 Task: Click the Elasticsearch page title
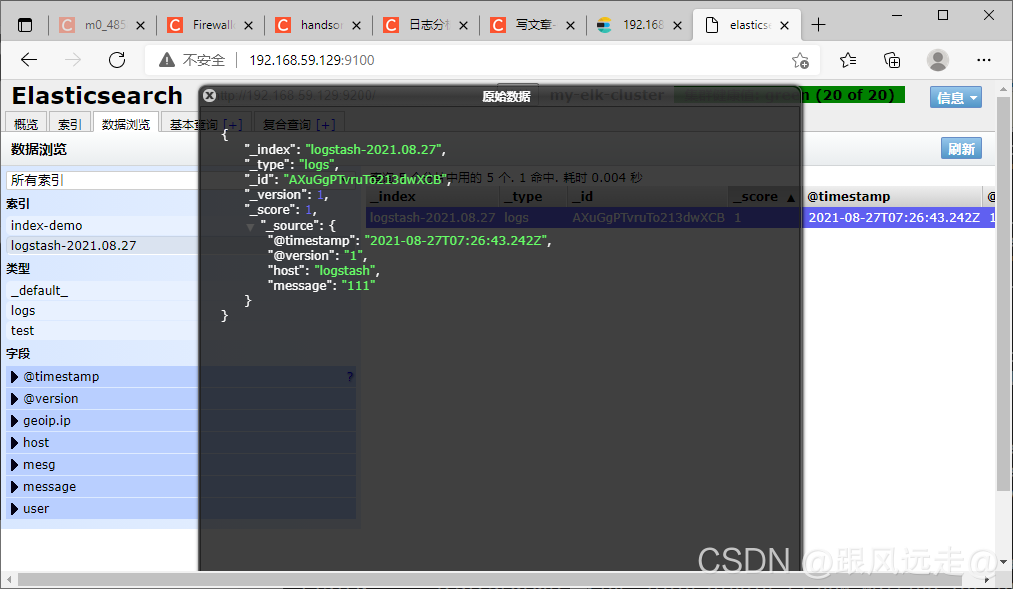[97, 96]
